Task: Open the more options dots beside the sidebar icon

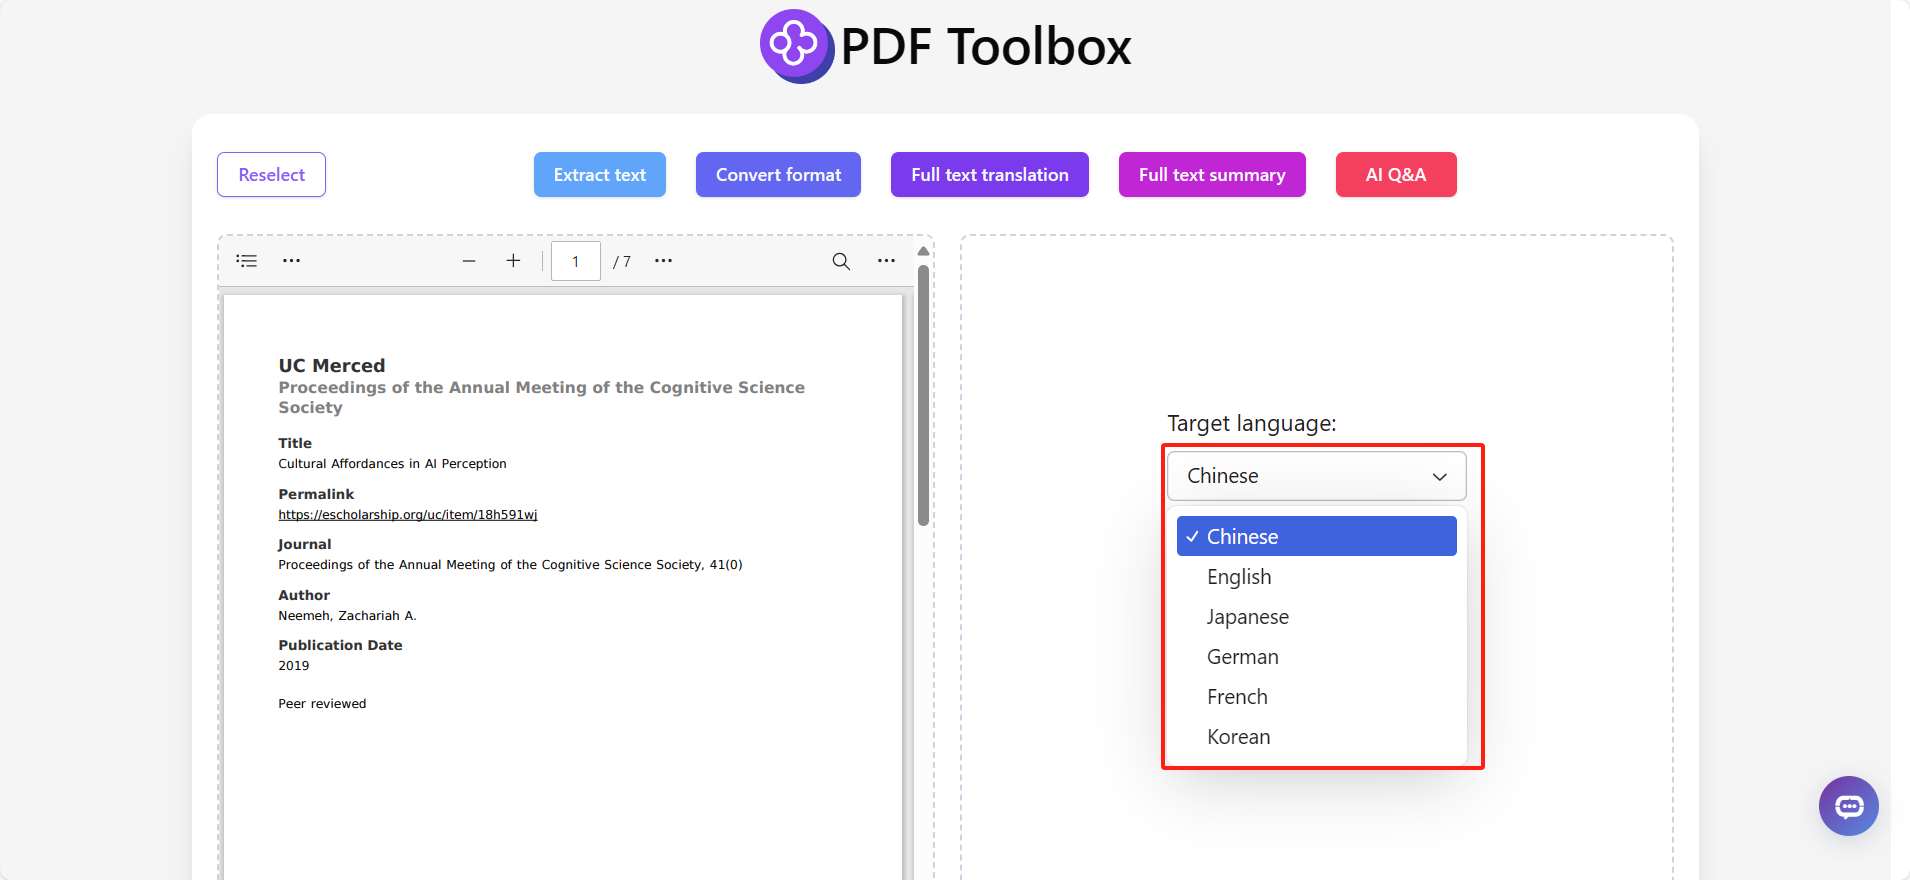Action: click(291, 261)
